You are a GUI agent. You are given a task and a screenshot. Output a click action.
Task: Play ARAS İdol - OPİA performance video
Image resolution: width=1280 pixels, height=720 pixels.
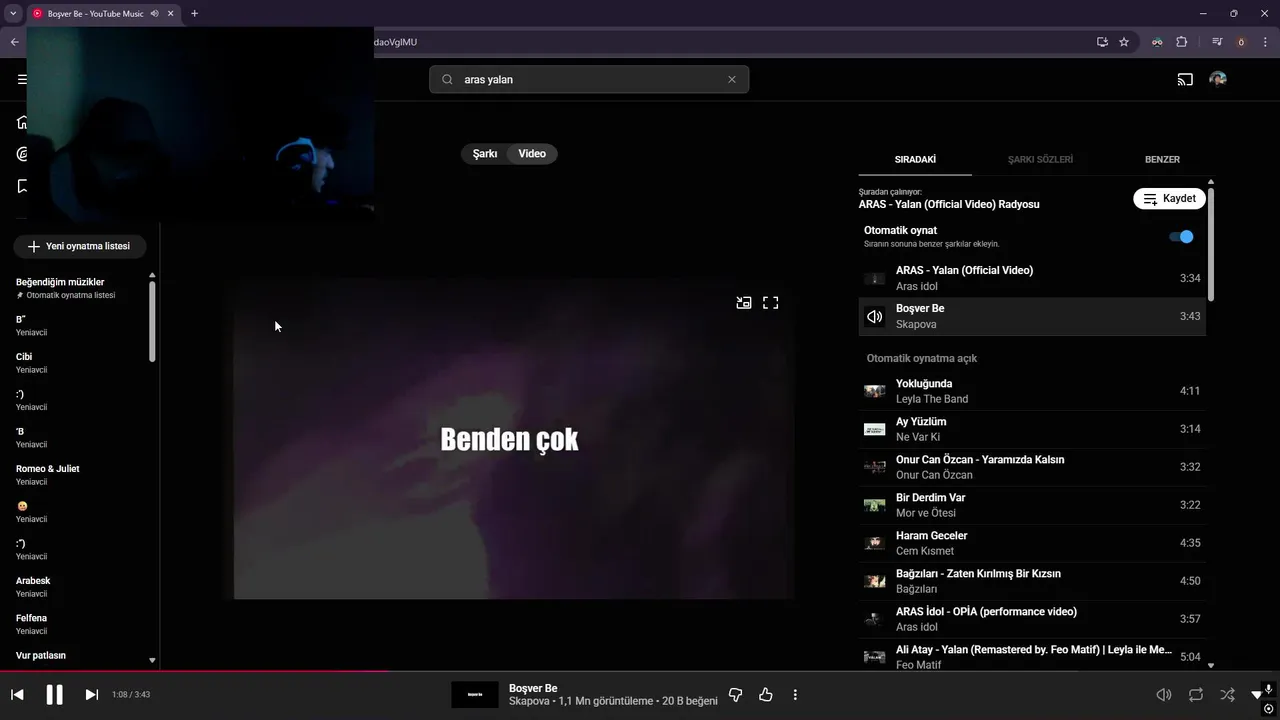pyautogui.click(x=1032, y=619)
